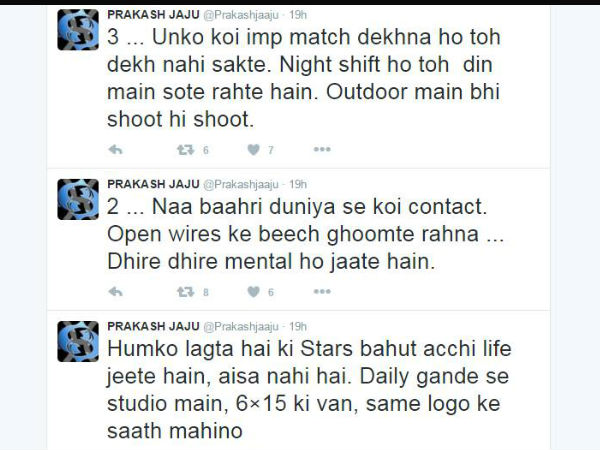Retweet the '3 ... Unko koi imp match' tweet
Viewport: 600px width, 450px height.
[186, 150]
